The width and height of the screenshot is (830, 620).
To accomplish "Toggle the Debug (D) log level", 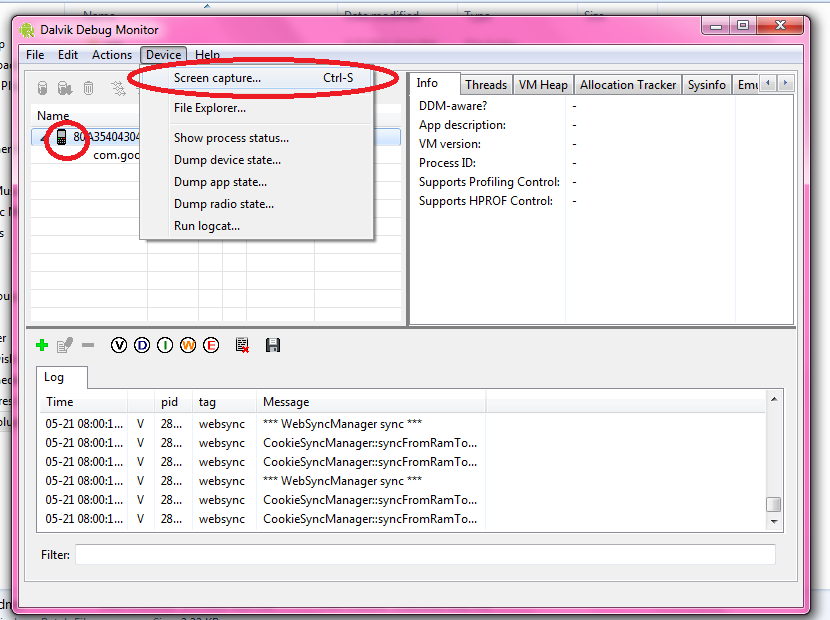I will click(x=142, y=345).
